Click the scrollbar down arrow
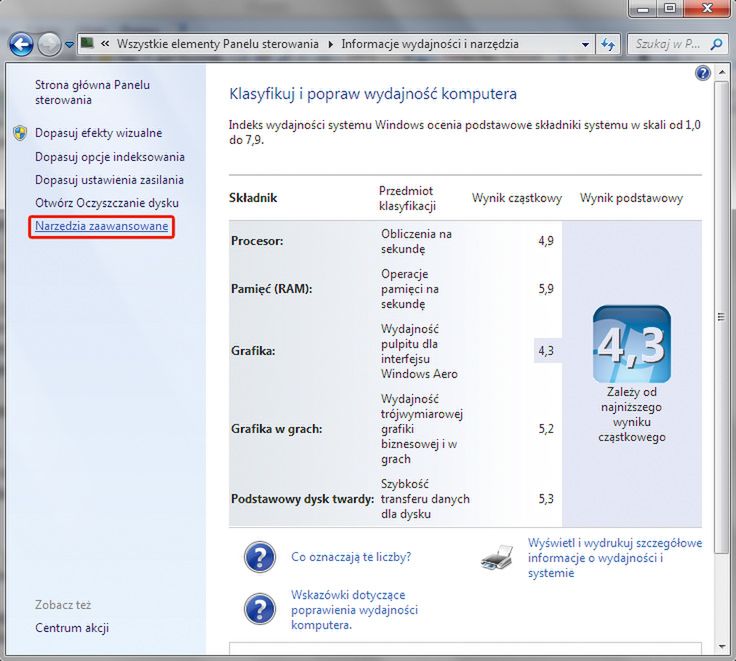The image size is (736, 661). pos(722,647)
